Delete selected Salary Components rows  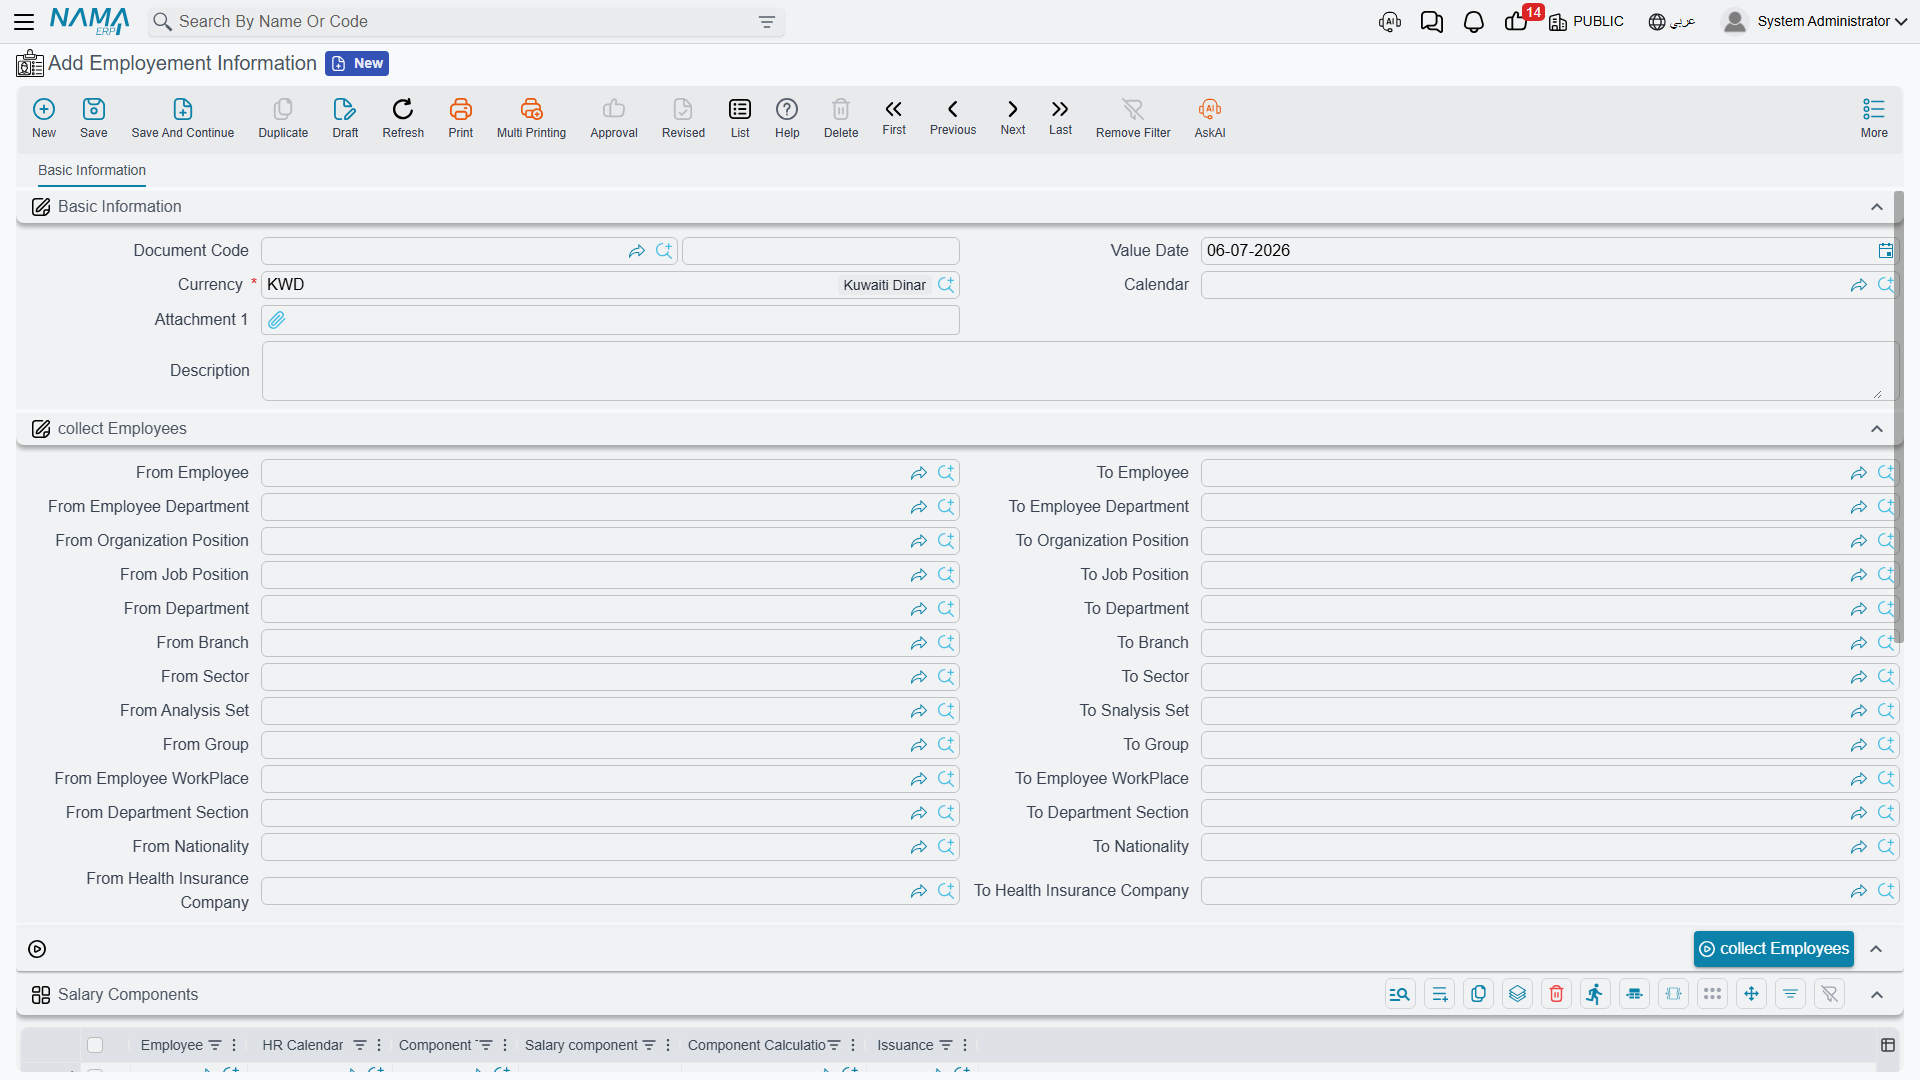tap(1556, 994)
